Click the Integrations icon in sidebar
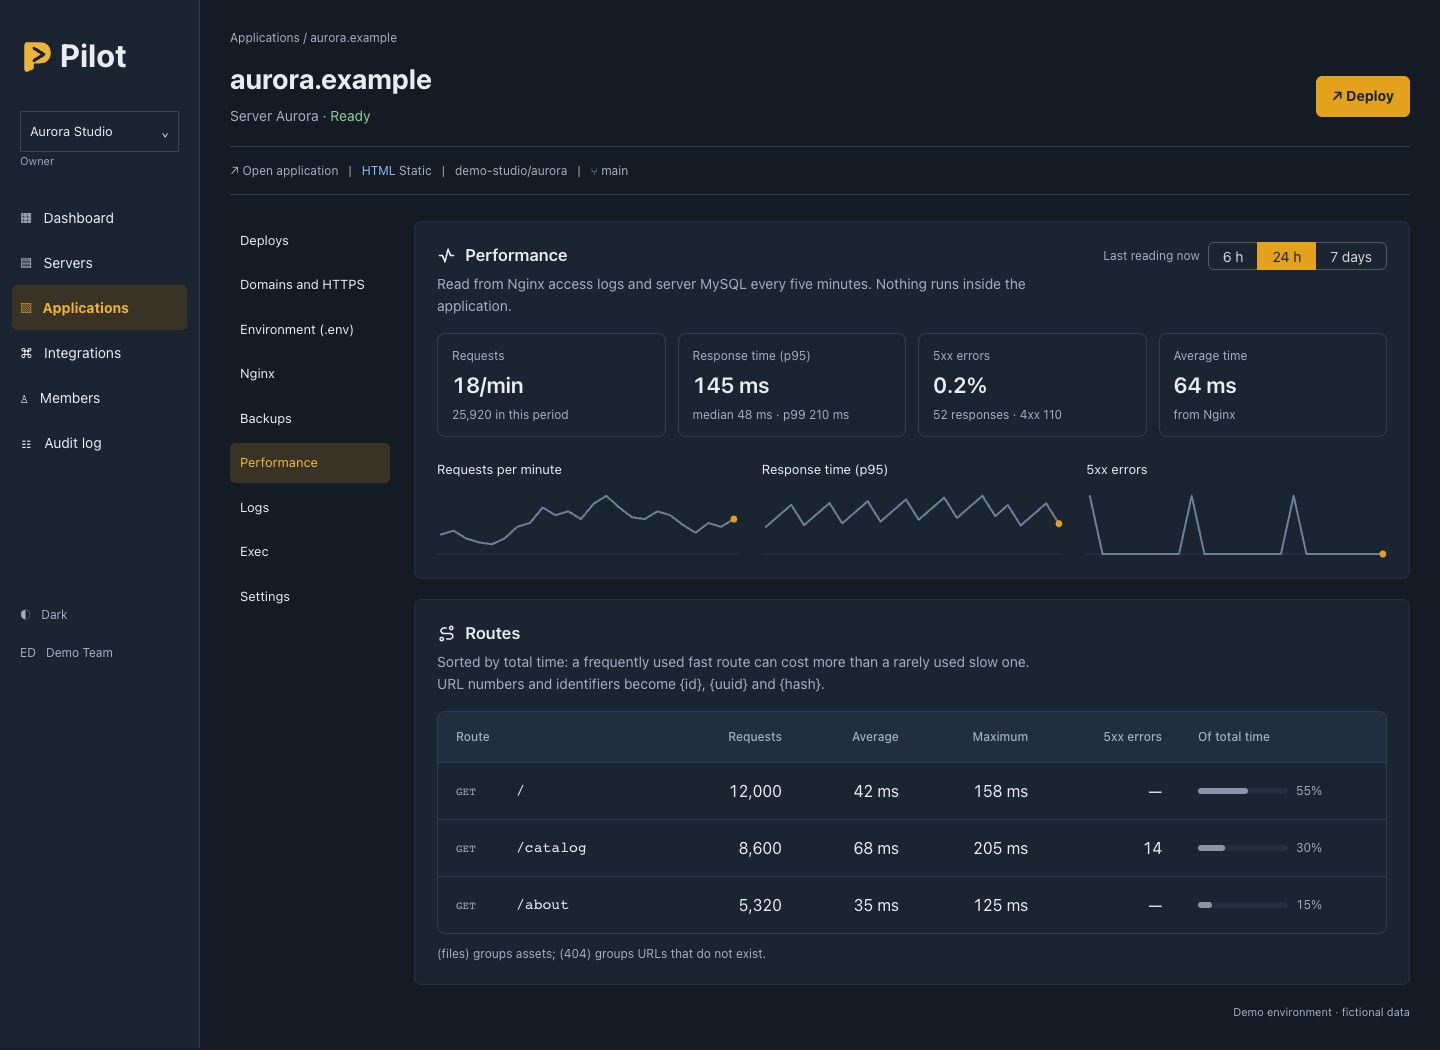Image resolution: width=1440 pixels, height=1050 pixels. (26, 353)
